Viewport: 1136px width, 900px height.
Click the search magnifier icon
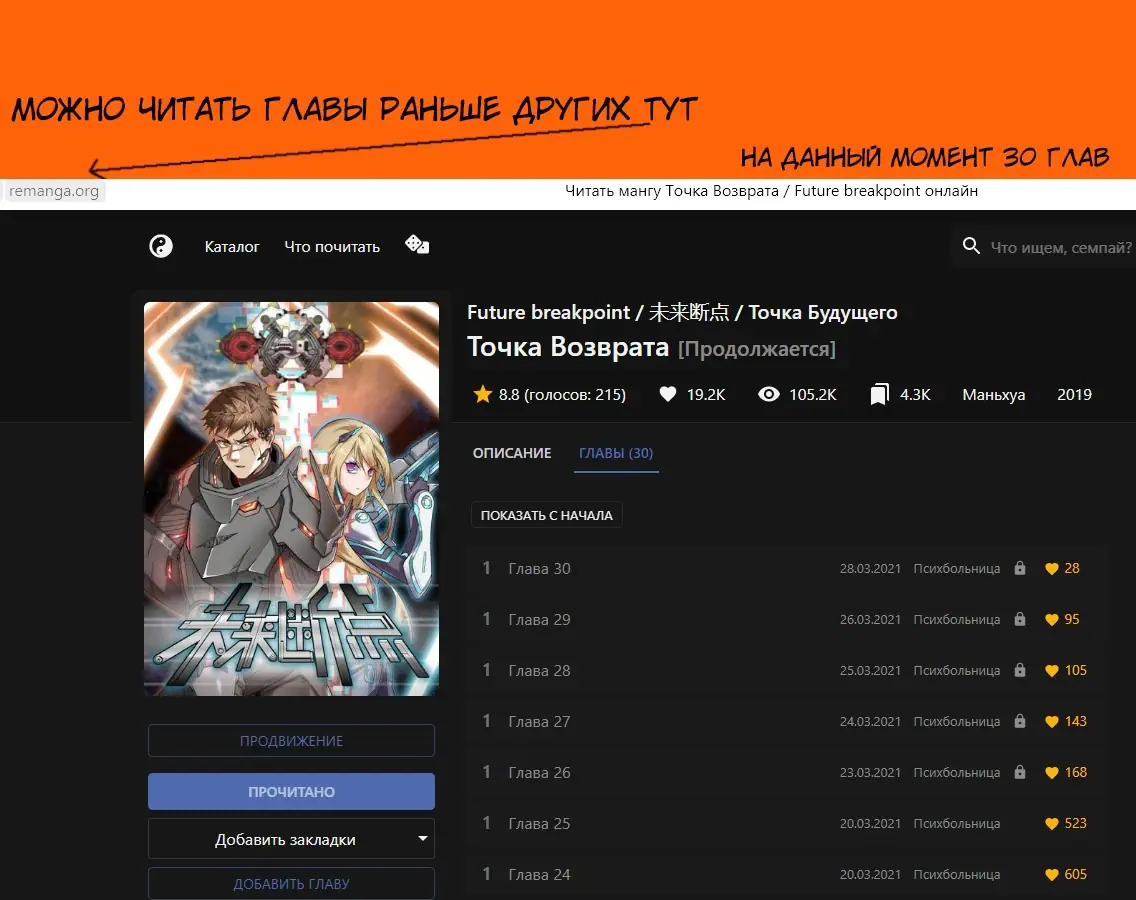[971, 246]
